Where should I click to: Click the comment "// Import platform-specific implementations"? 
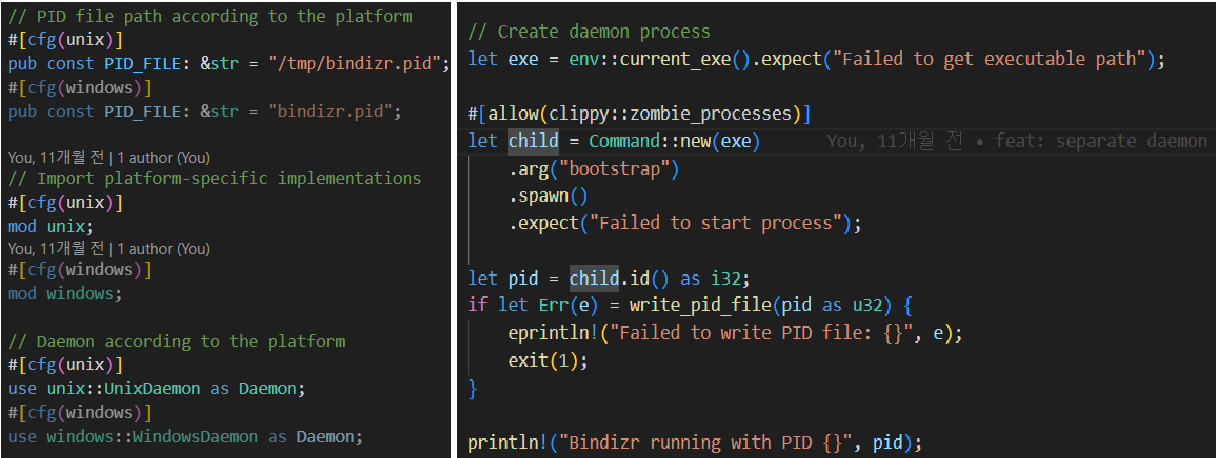[215, 179]
